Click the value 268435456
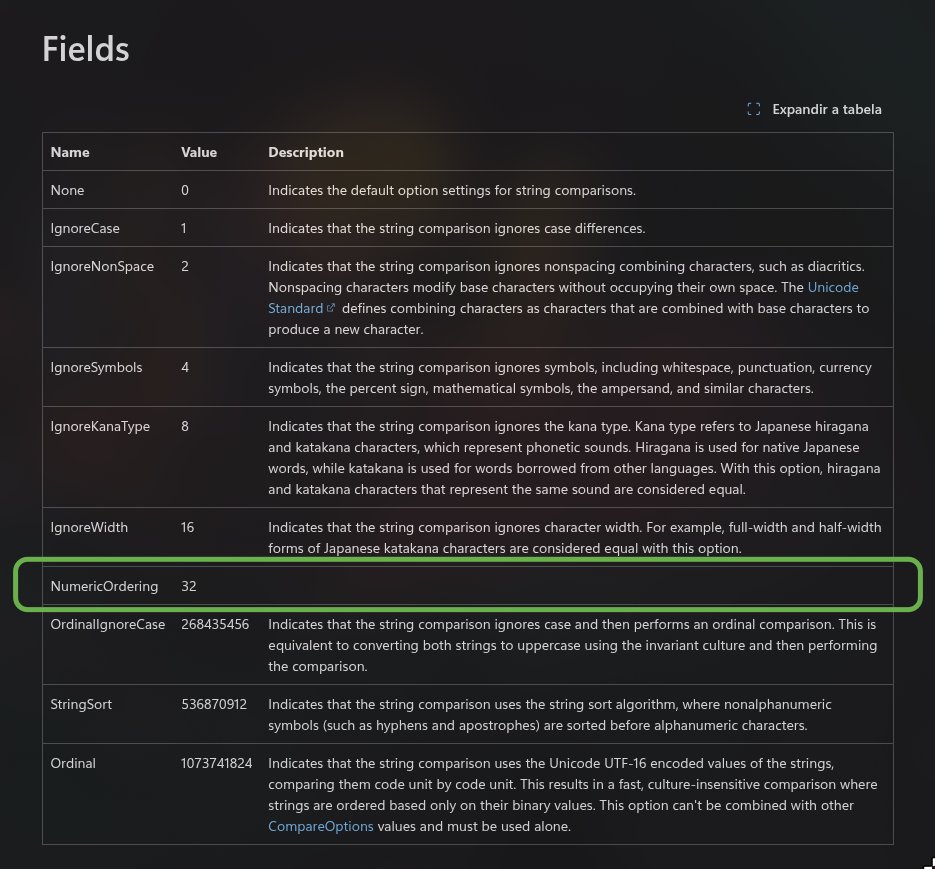The height and width of the screenshot is (869, 935). click(x=215, y=624)
